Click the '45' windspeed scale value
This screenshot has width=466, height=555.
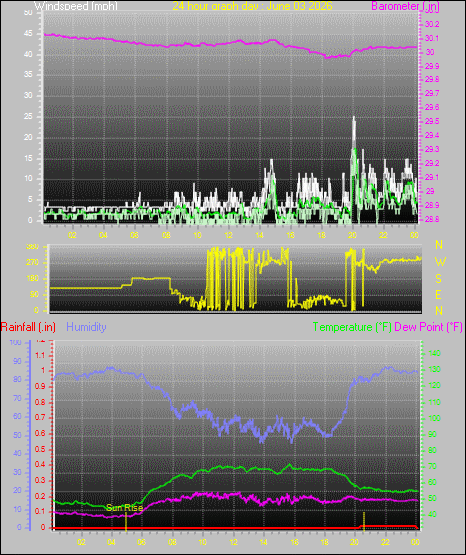(x=28, y=34)
